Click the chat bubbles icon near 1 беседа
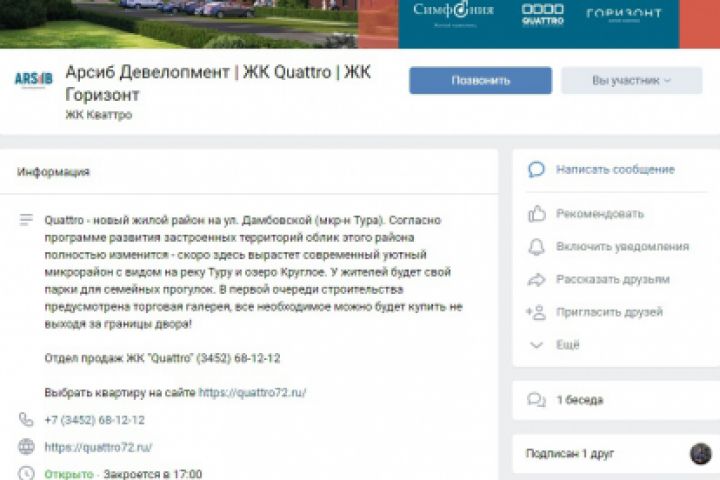Screen dimensions: 720x480 tap(536, 400)
